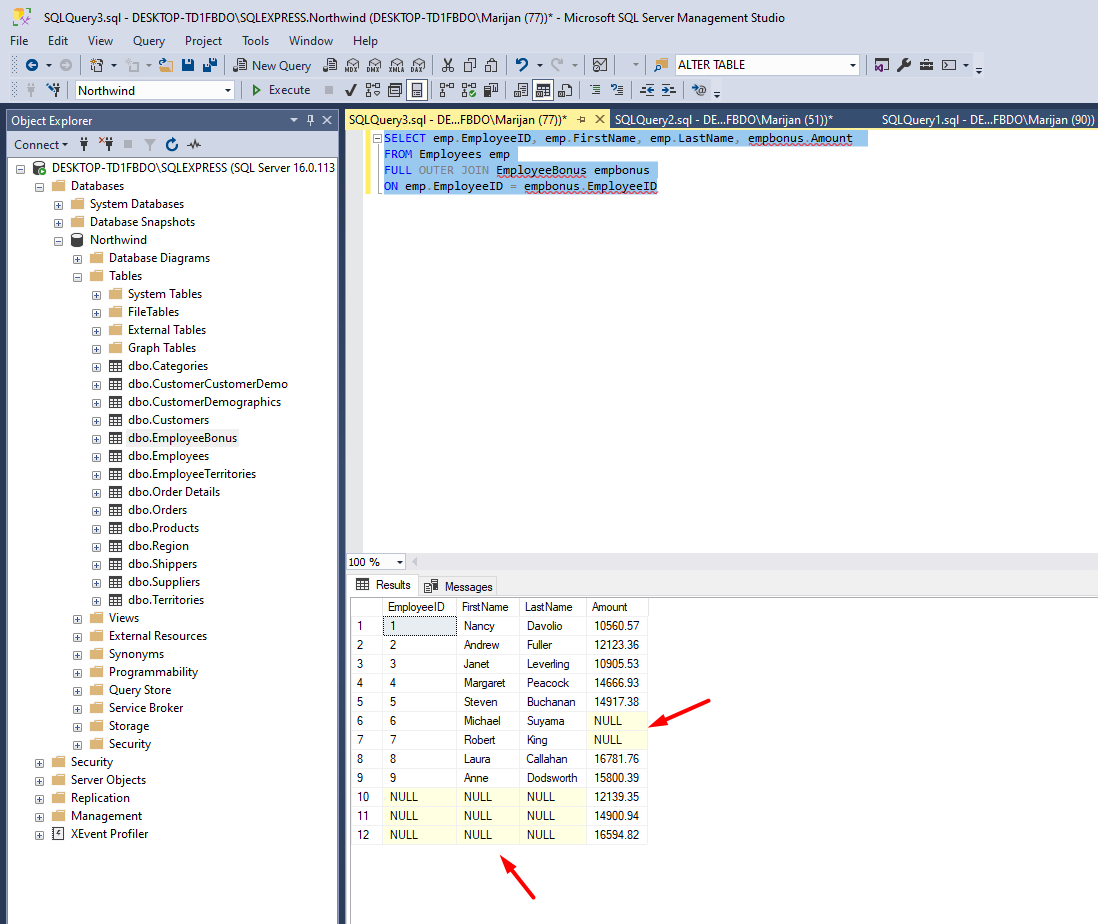This screenshot has width=1098, height=924.
Task: Click the New Query button
Action: (272, 65)
